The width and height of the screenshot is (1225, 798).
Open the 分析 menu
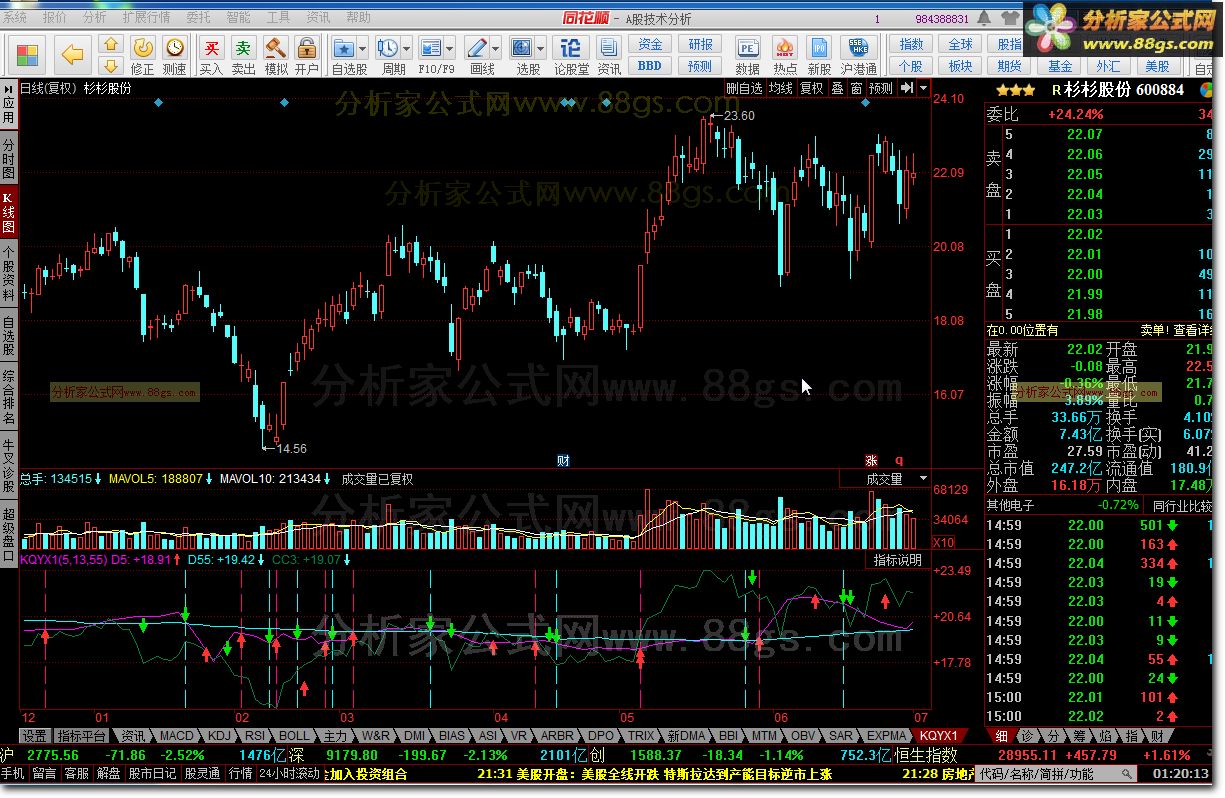pyautogui.click(x=94, y=18)
